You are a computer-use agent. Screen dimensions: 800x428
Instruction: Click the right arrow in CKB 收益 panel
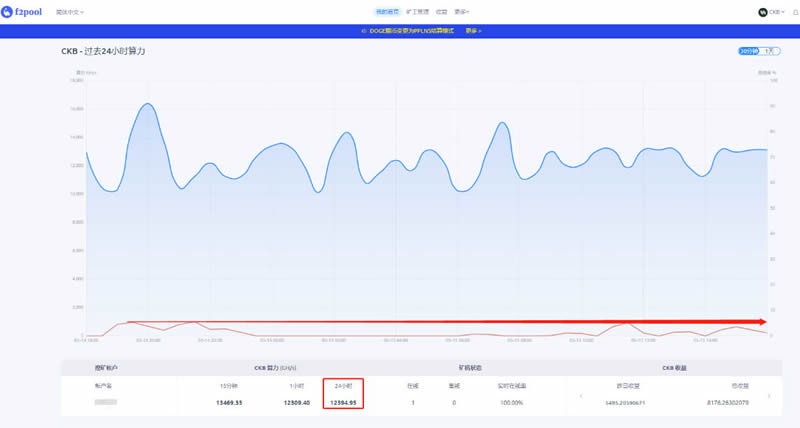(769, 397)
